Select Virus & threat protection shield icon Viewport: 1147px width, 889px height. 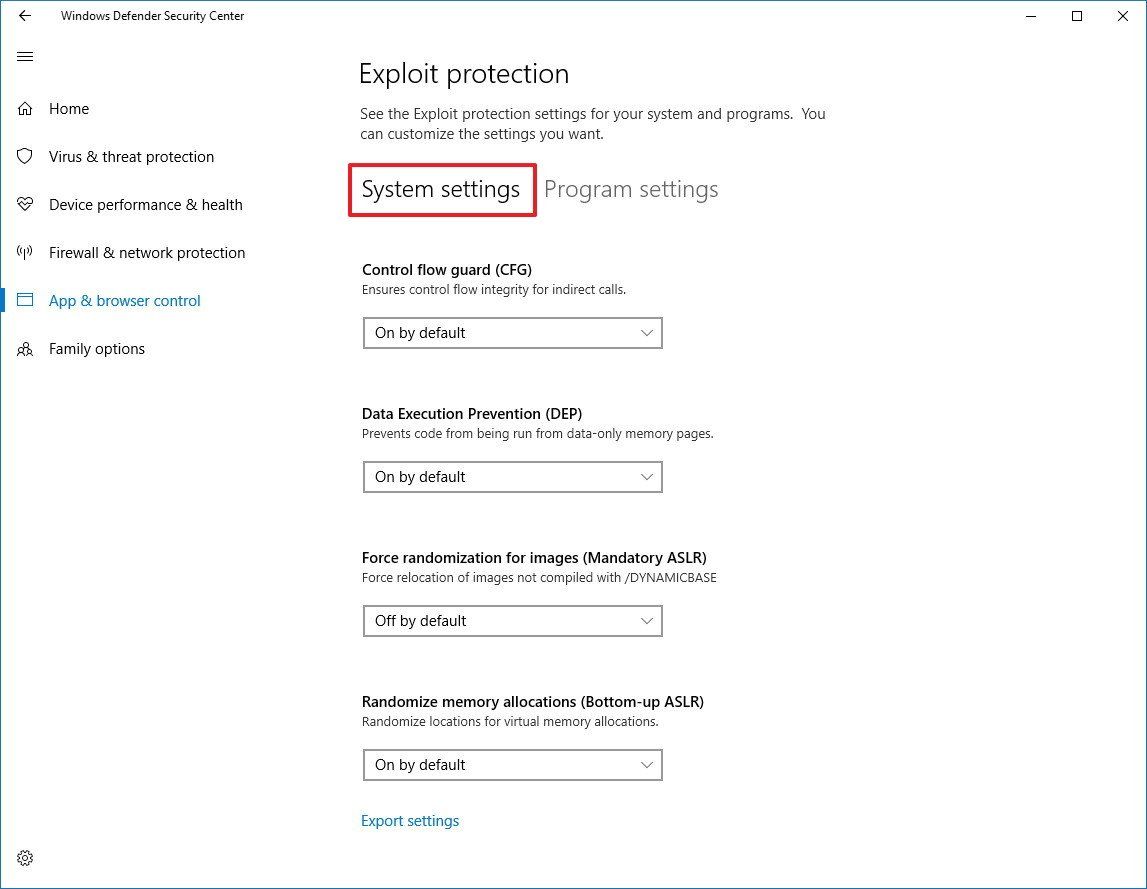pos(24,156)
